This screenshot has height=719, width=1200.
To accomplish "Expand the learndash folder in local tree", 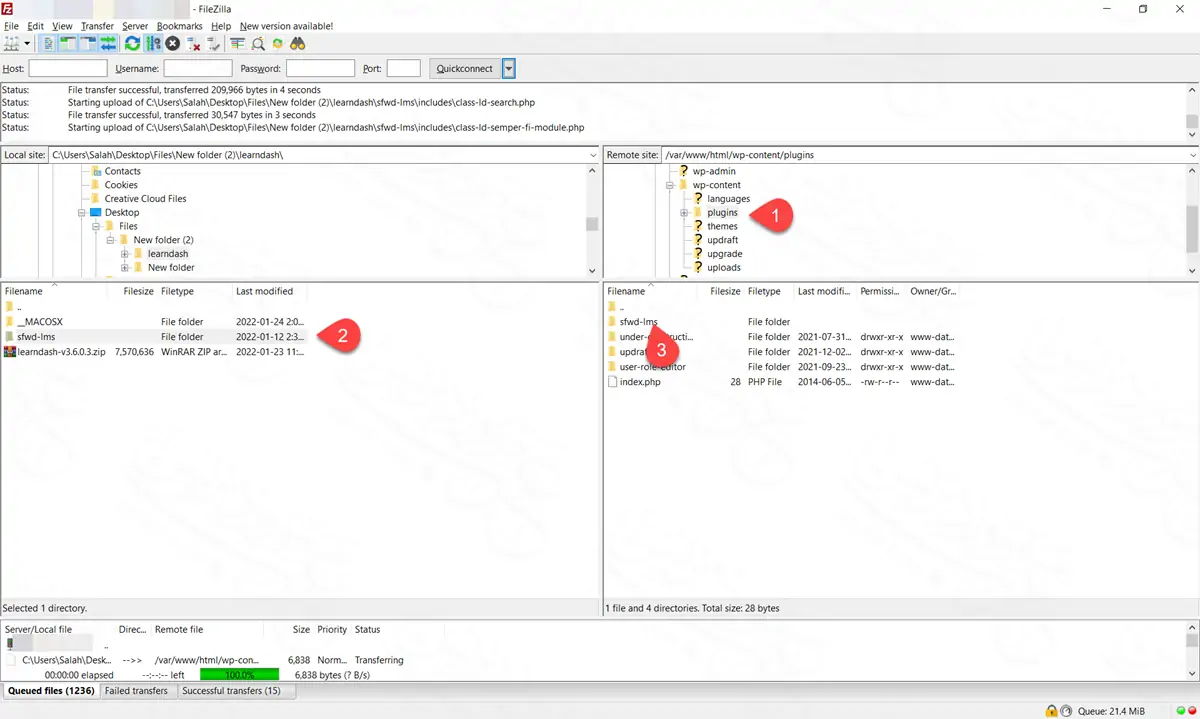I will click(125, 254).
